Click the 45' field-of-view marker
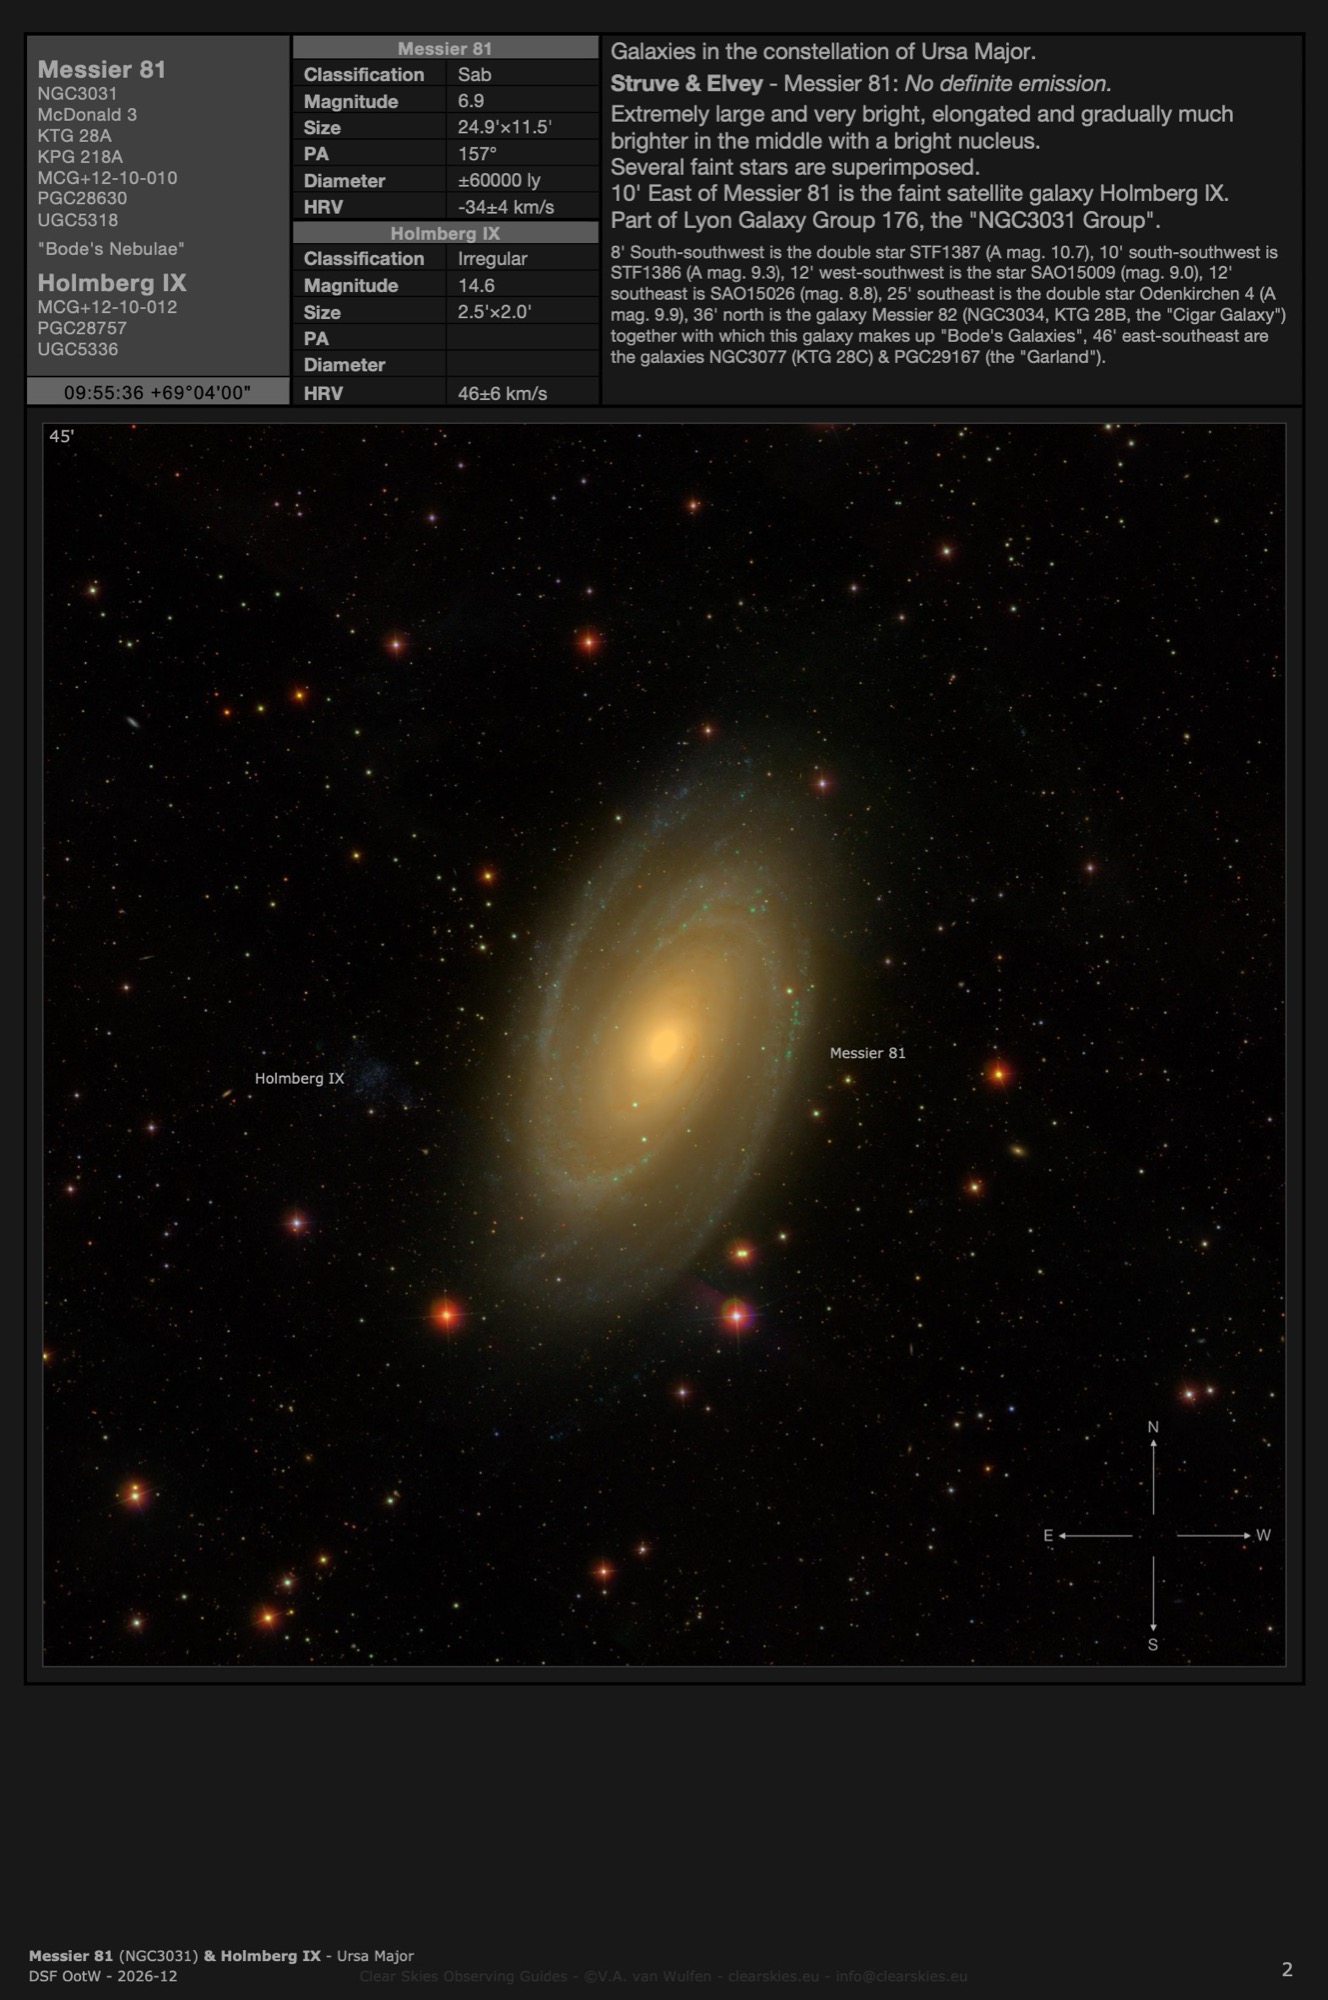Image resolution: width=1328 pixels, height=2000 pixels. 62,436
